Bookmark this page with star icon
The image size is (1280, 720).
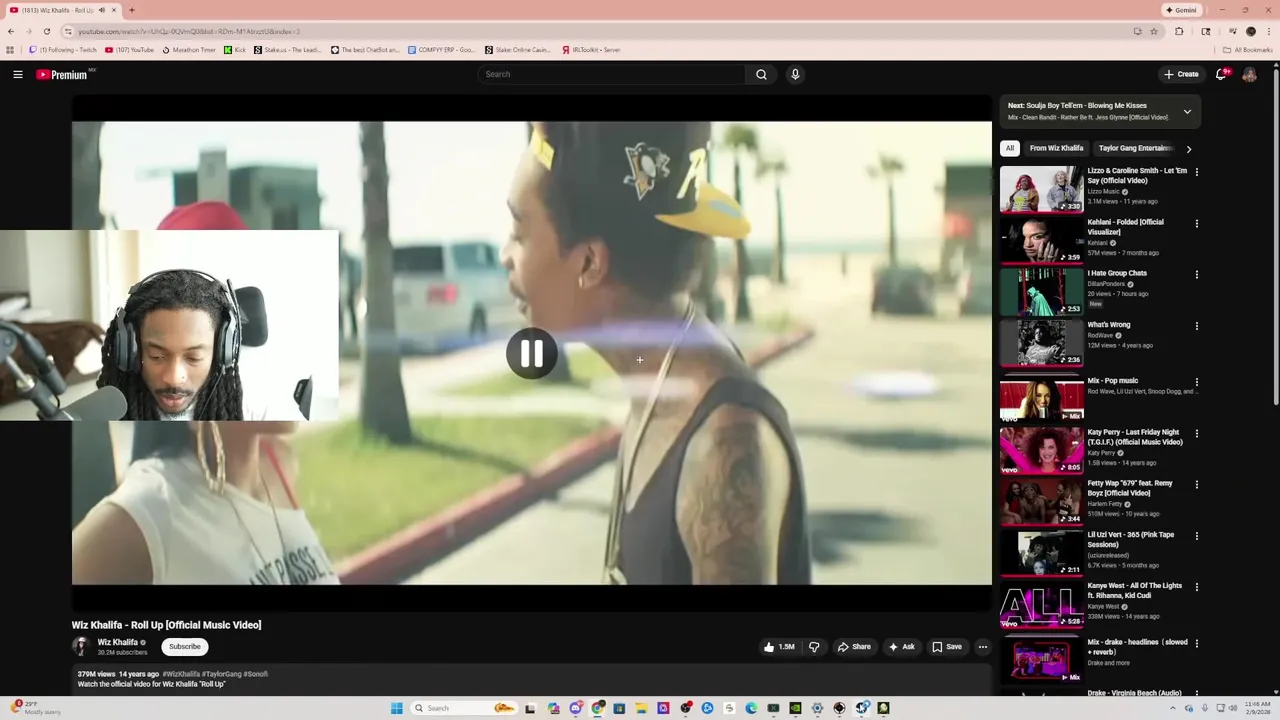[1154, 31]
